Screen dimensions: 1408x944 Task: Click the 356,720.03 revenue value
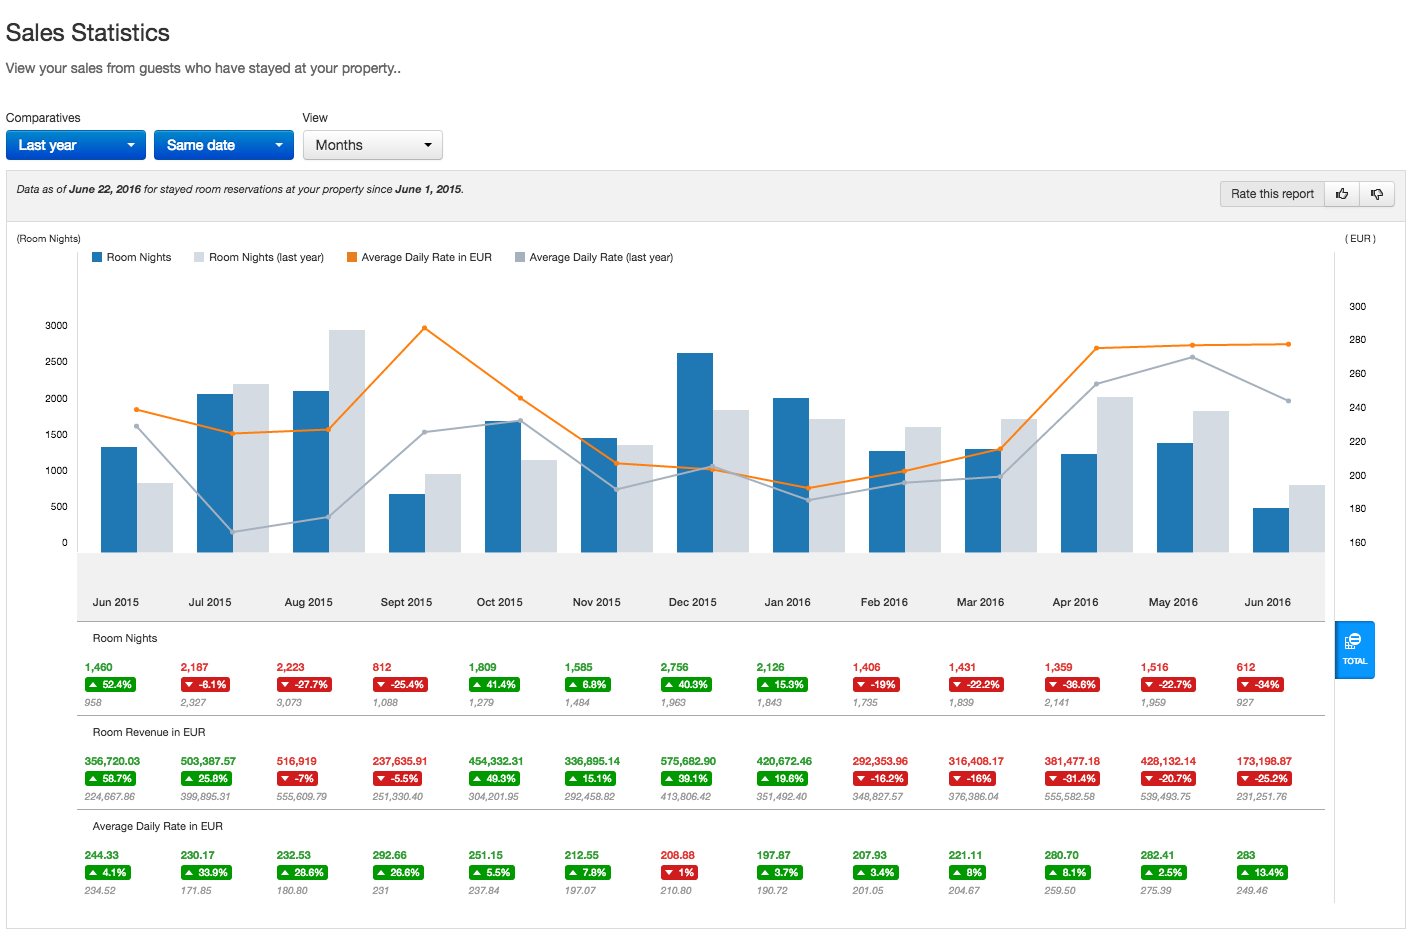(113, 761)
